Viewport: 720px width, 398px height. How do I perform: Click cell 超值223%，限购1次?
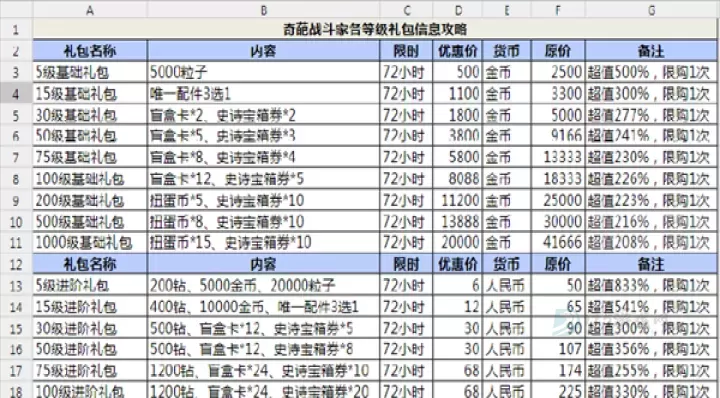click(x=651, y=200)
